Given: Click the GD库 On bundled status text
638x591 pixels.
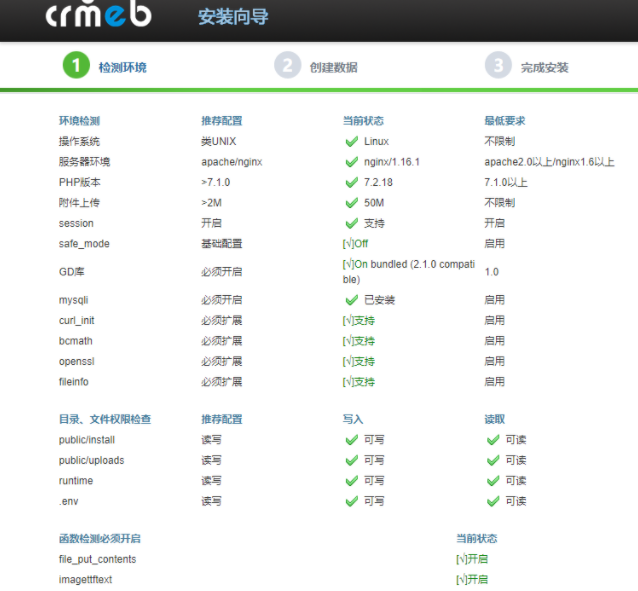Looking at the screenshot, I should click(x=408, y=265).
